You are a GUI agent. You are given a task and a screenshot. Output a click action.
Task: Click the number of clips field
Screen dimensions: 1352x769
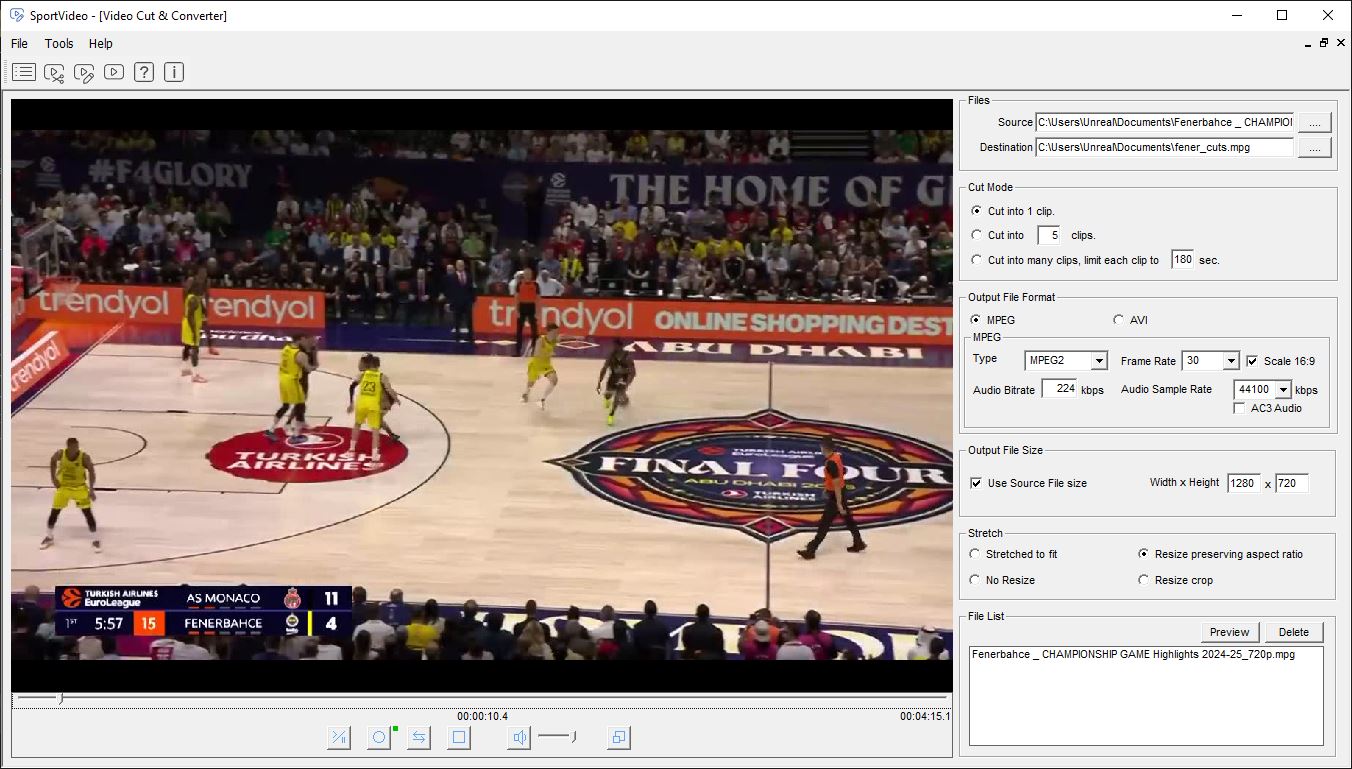1048,235
